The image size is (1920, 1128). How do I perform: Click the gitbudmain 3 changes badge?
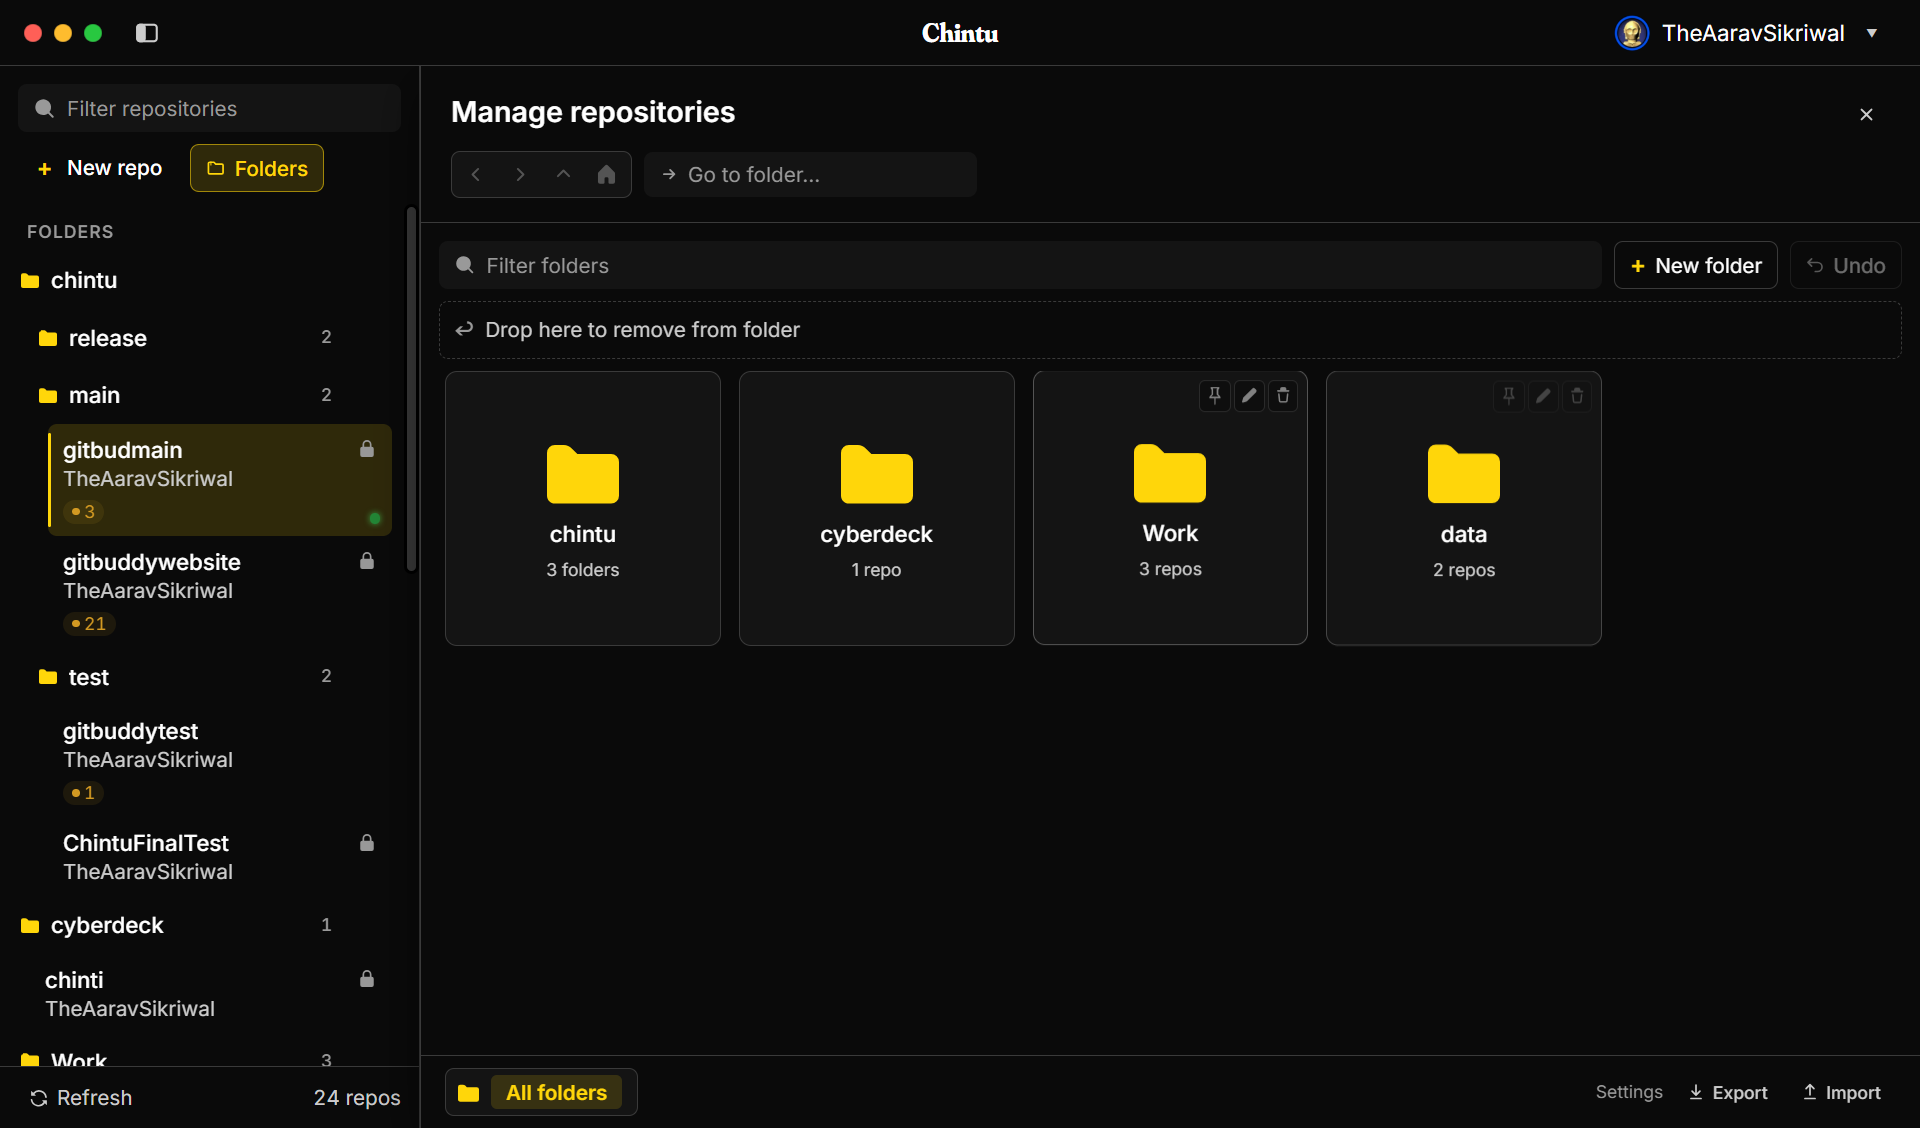coord(84,512)
